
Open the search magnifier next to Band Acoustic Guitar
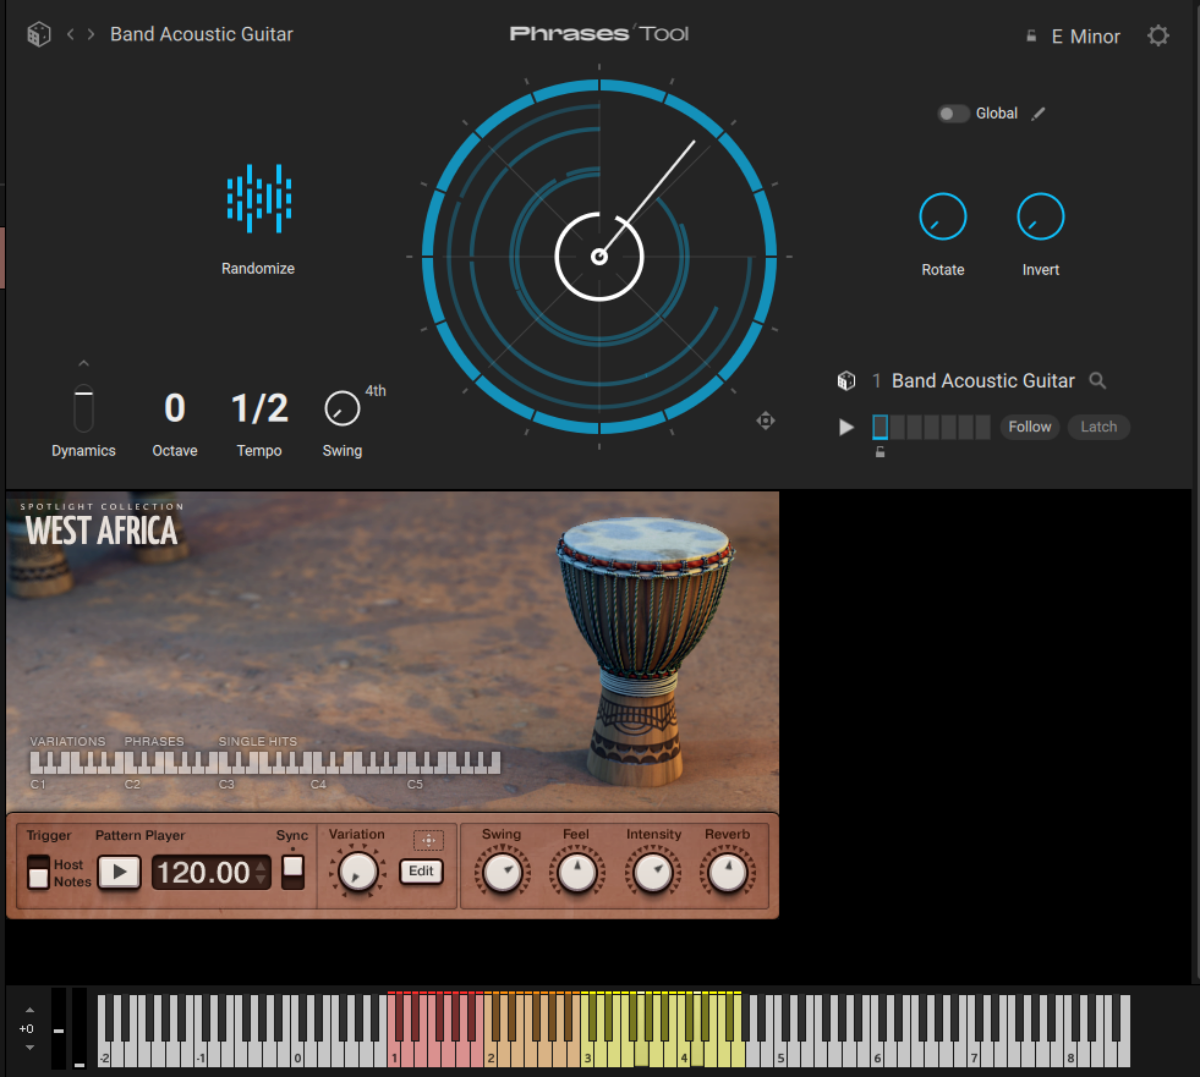(x=1097, y=381)
